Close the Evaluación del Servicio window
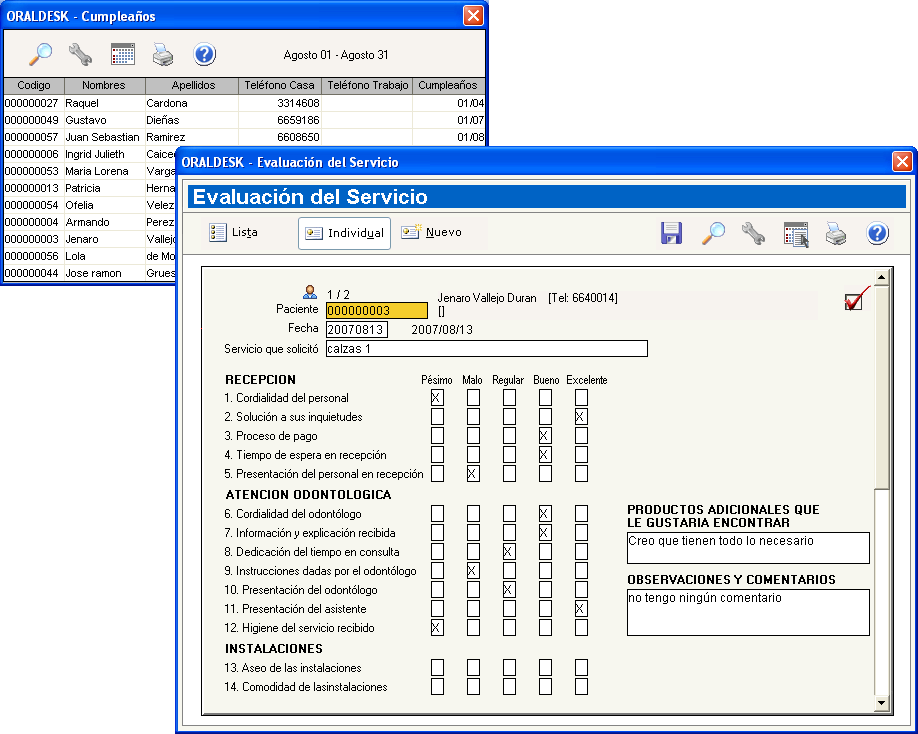The width and height of the screenshot is (918, 734). [x=902, y=162]
